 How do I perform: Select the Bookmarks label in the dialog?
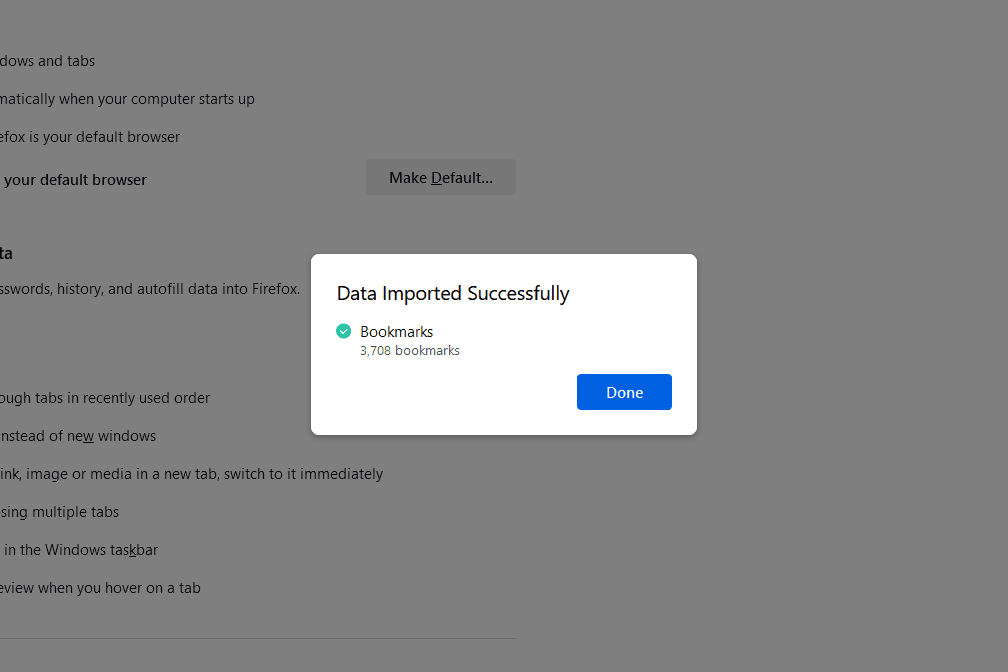pos(396,331)
